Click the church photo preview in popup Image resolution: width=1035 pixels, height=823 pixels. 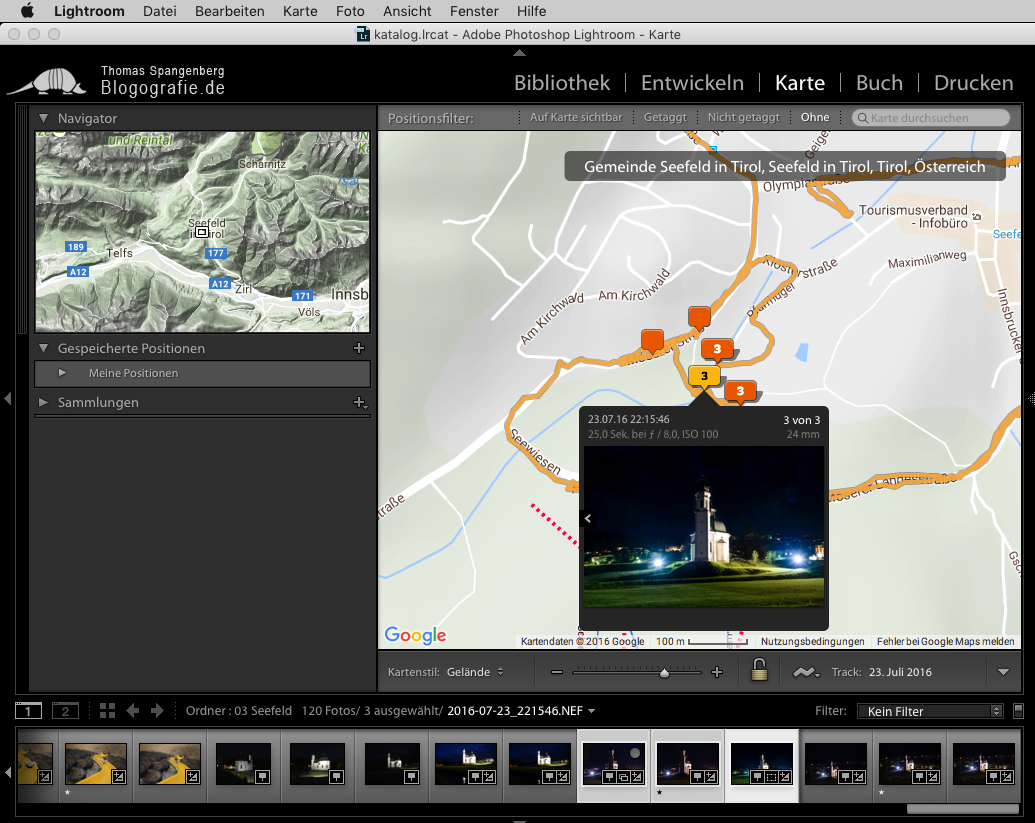click(x=704, y=526)
